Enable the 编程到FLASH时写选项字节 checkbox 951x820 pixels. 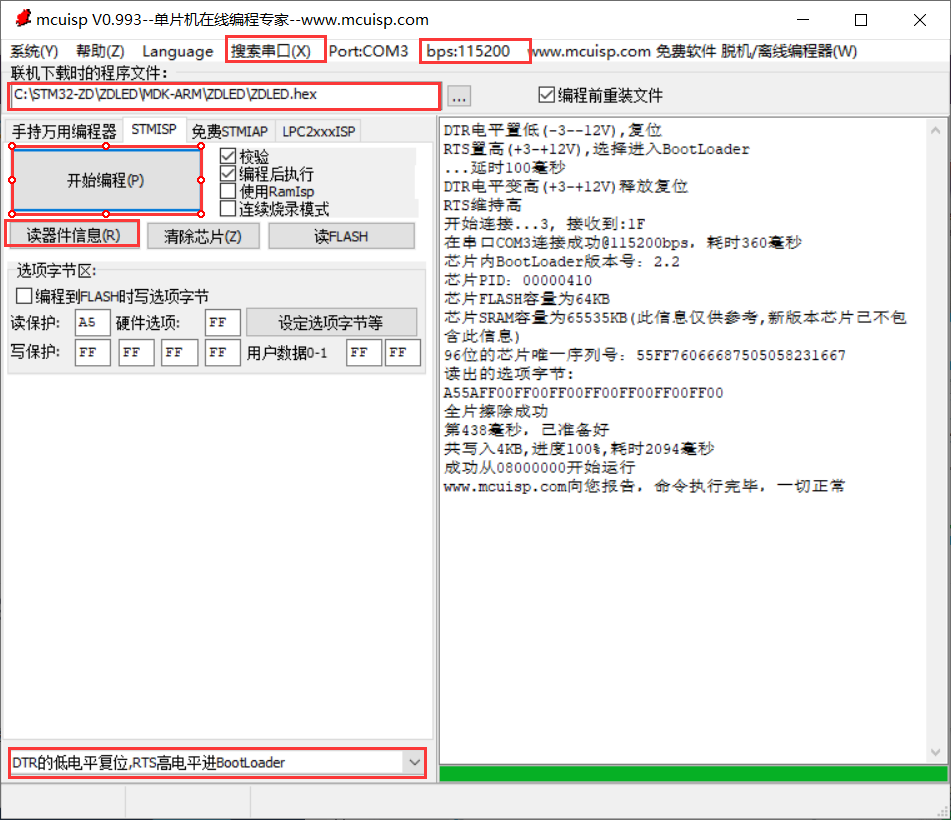(112, 296)
